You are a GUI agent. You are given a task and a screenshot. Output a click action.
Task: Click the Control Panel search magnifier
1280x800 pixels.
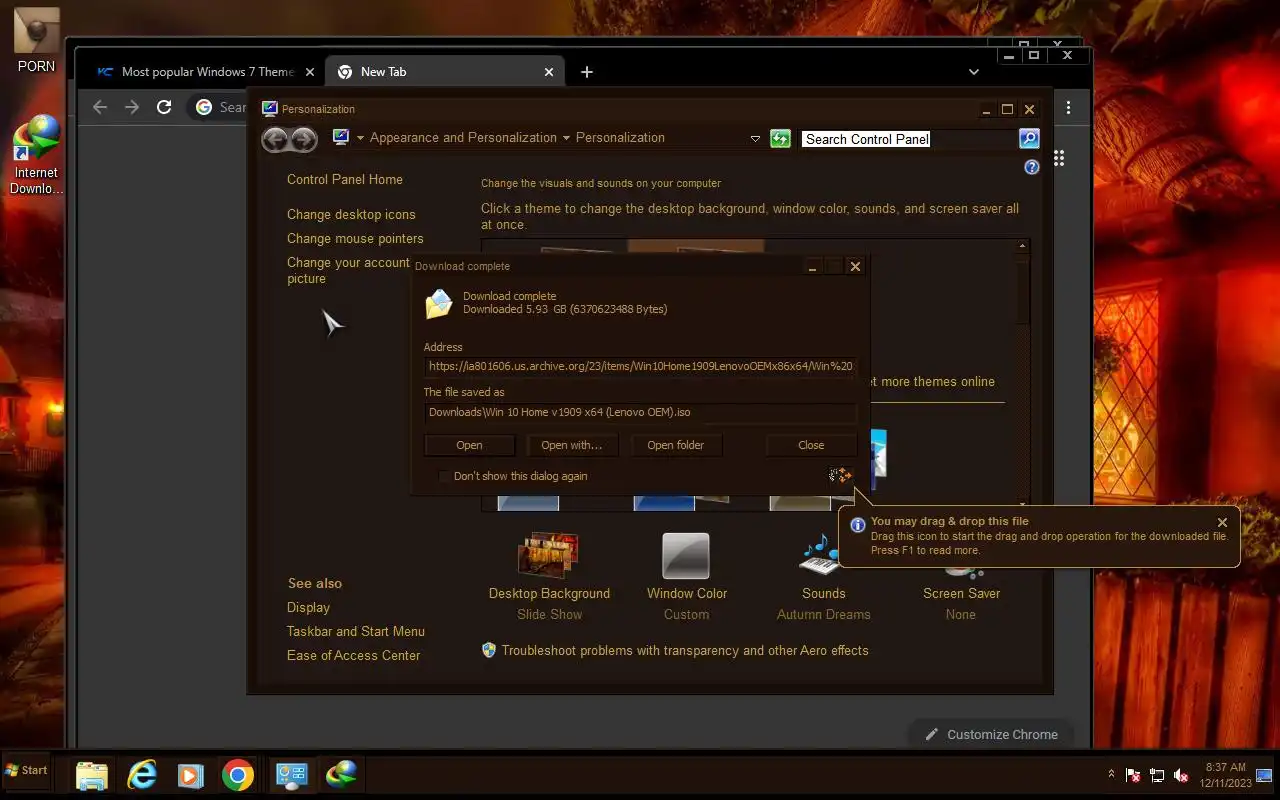(1029, 139)
